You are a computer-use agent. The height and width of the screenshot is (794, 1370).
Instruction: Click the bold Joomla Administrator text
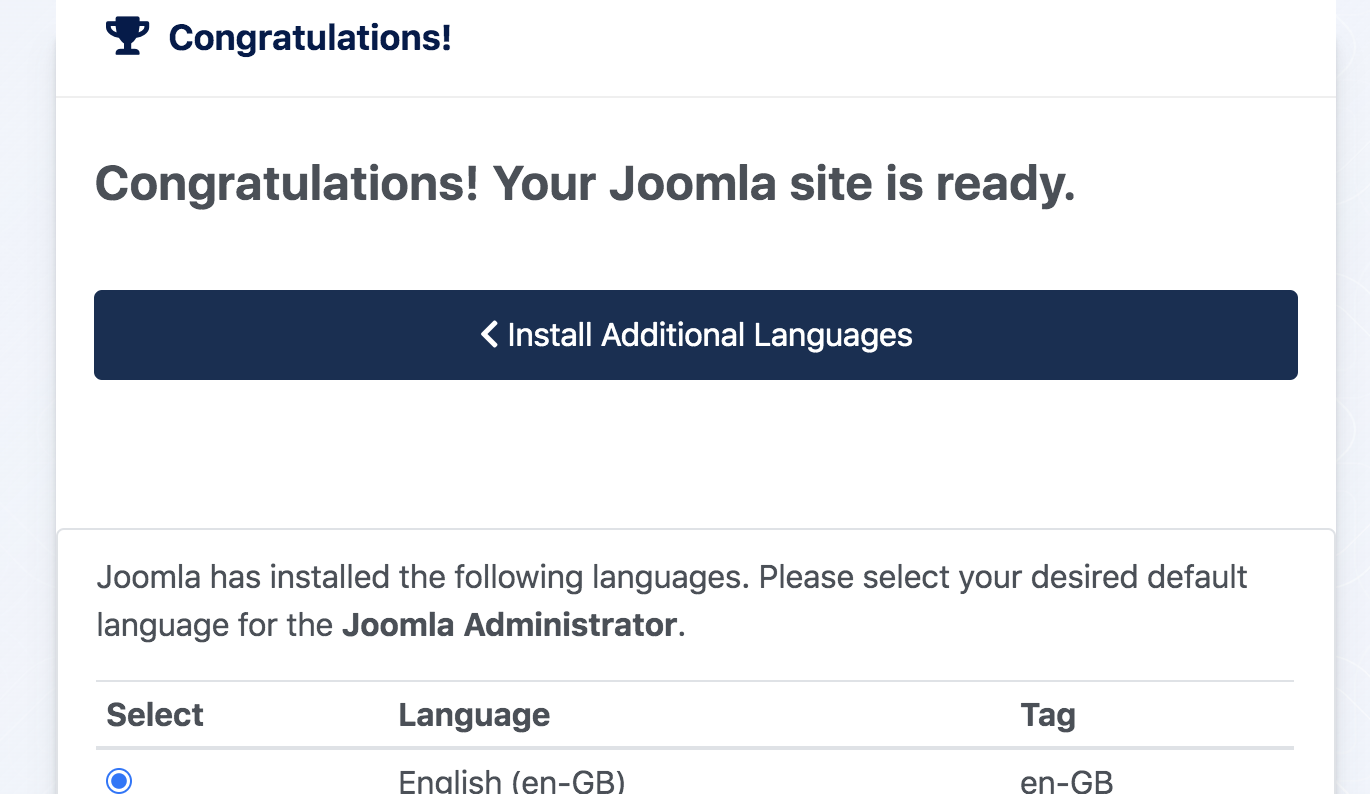pos(509,625)
